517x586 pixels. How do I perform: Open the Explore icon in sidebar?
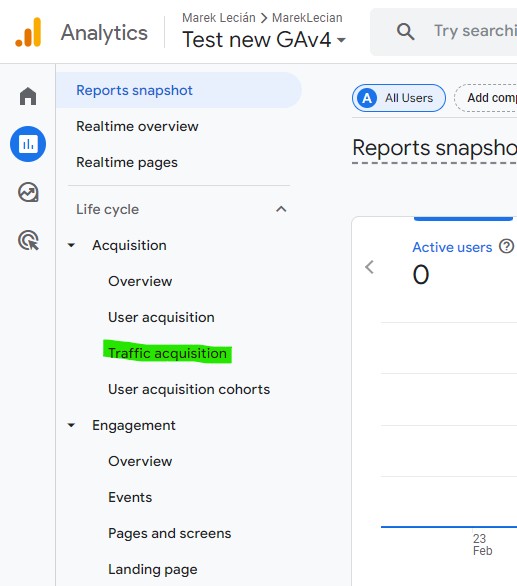point(28,192)
